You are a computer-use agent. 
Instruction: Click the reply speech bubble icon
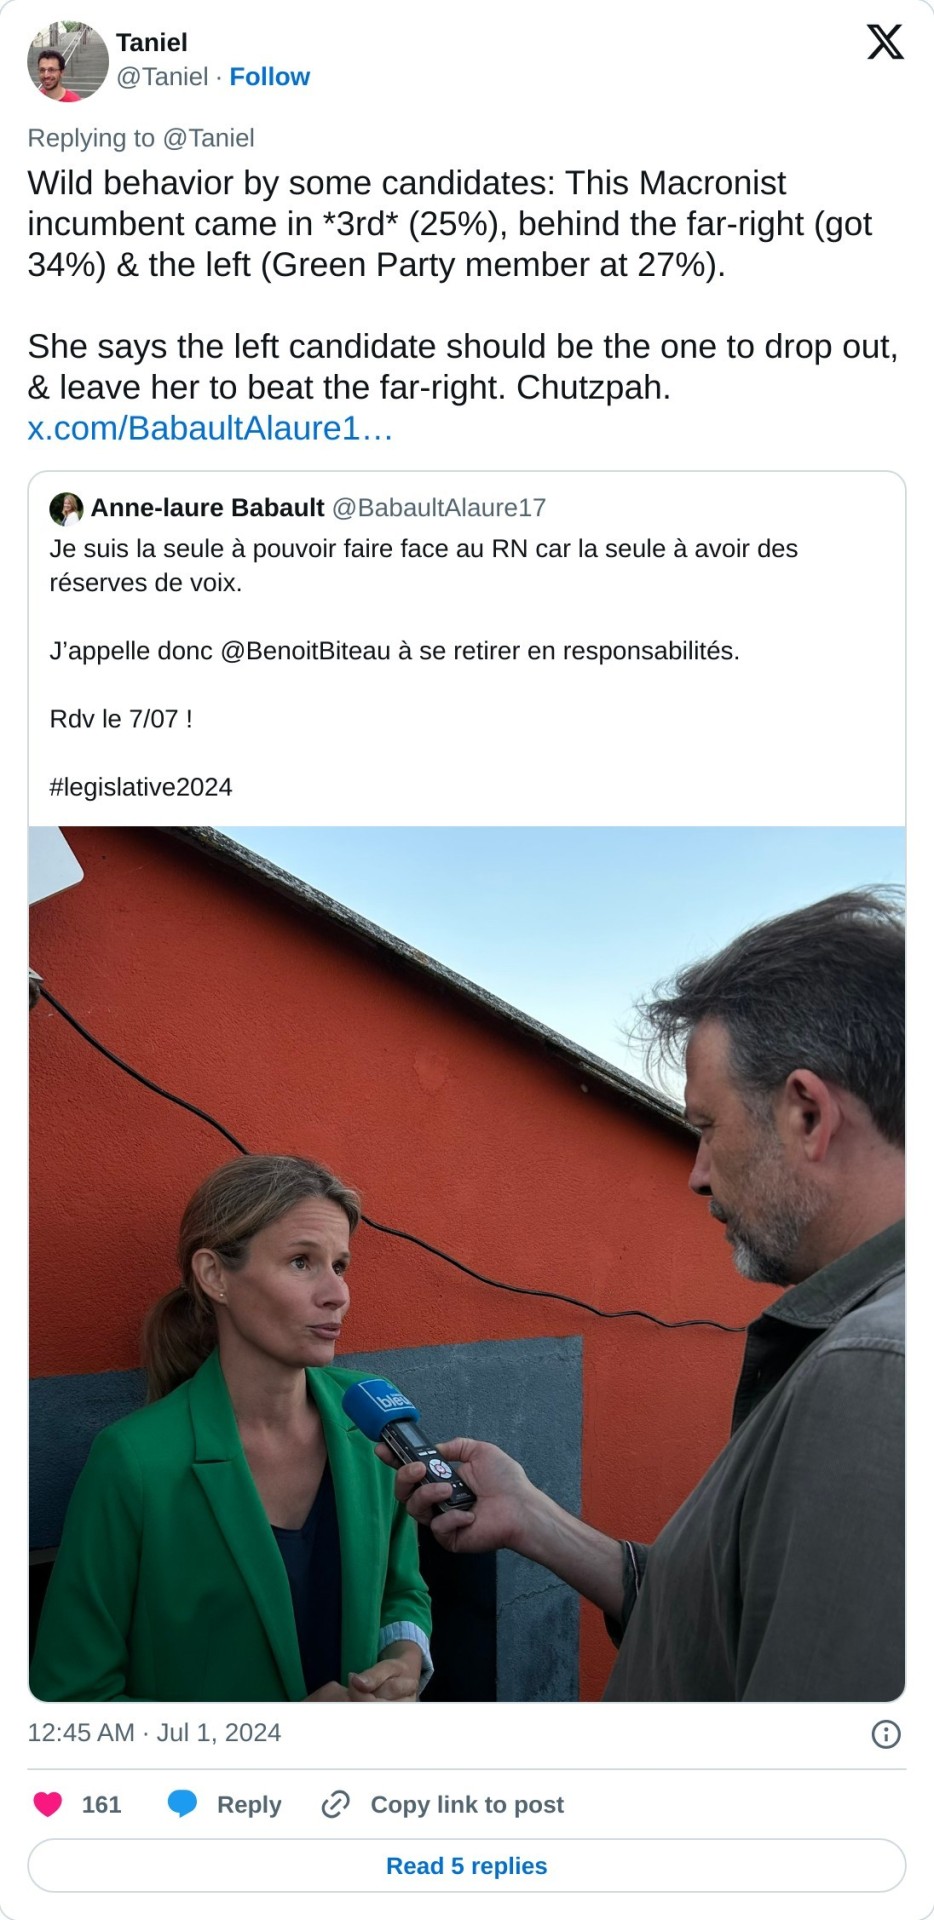(x=182, y=1804)
